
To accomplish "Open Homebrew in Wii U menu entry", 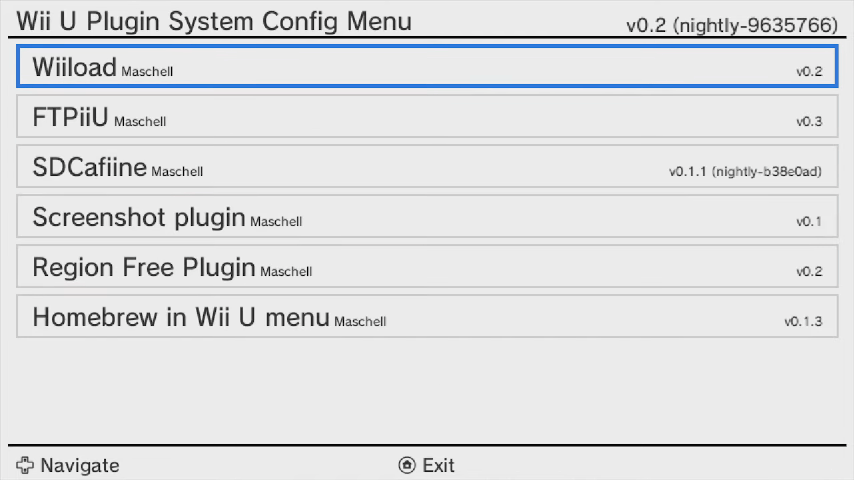I will [427, 317].
